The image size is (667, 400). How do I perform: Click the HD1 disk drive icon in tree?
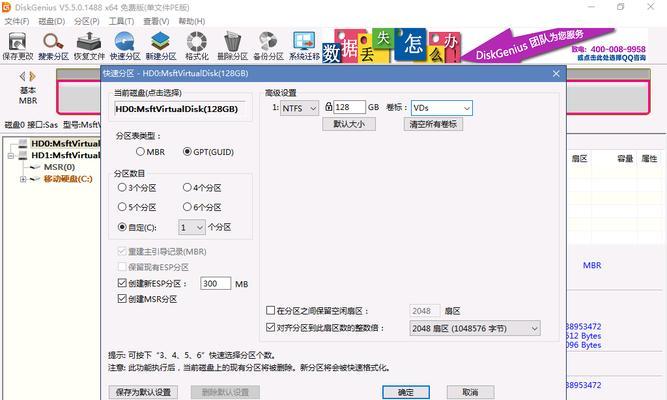coord(23,155)
